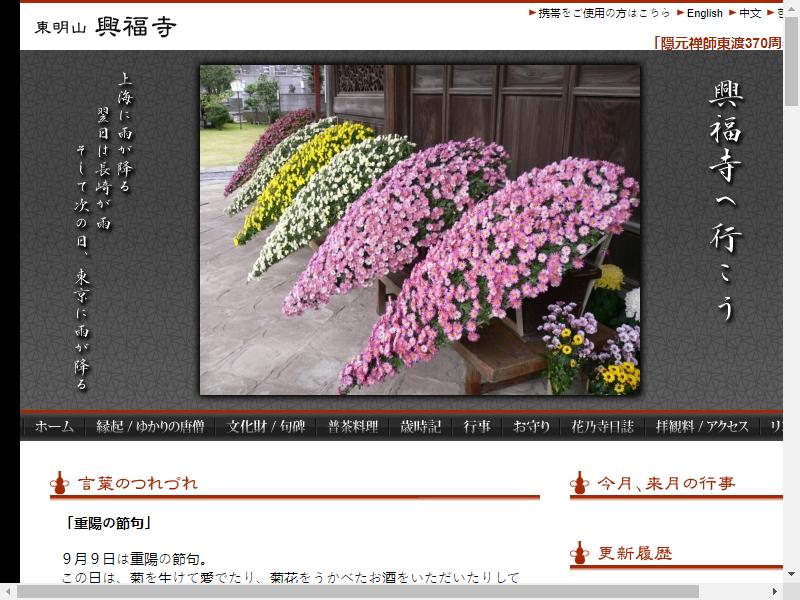Viewport: 800px width, 600px height.
Task: Open the 縁起 / ゆかりの唐僧 menu item
Action: pyautogui.click(x=151, y=426)
